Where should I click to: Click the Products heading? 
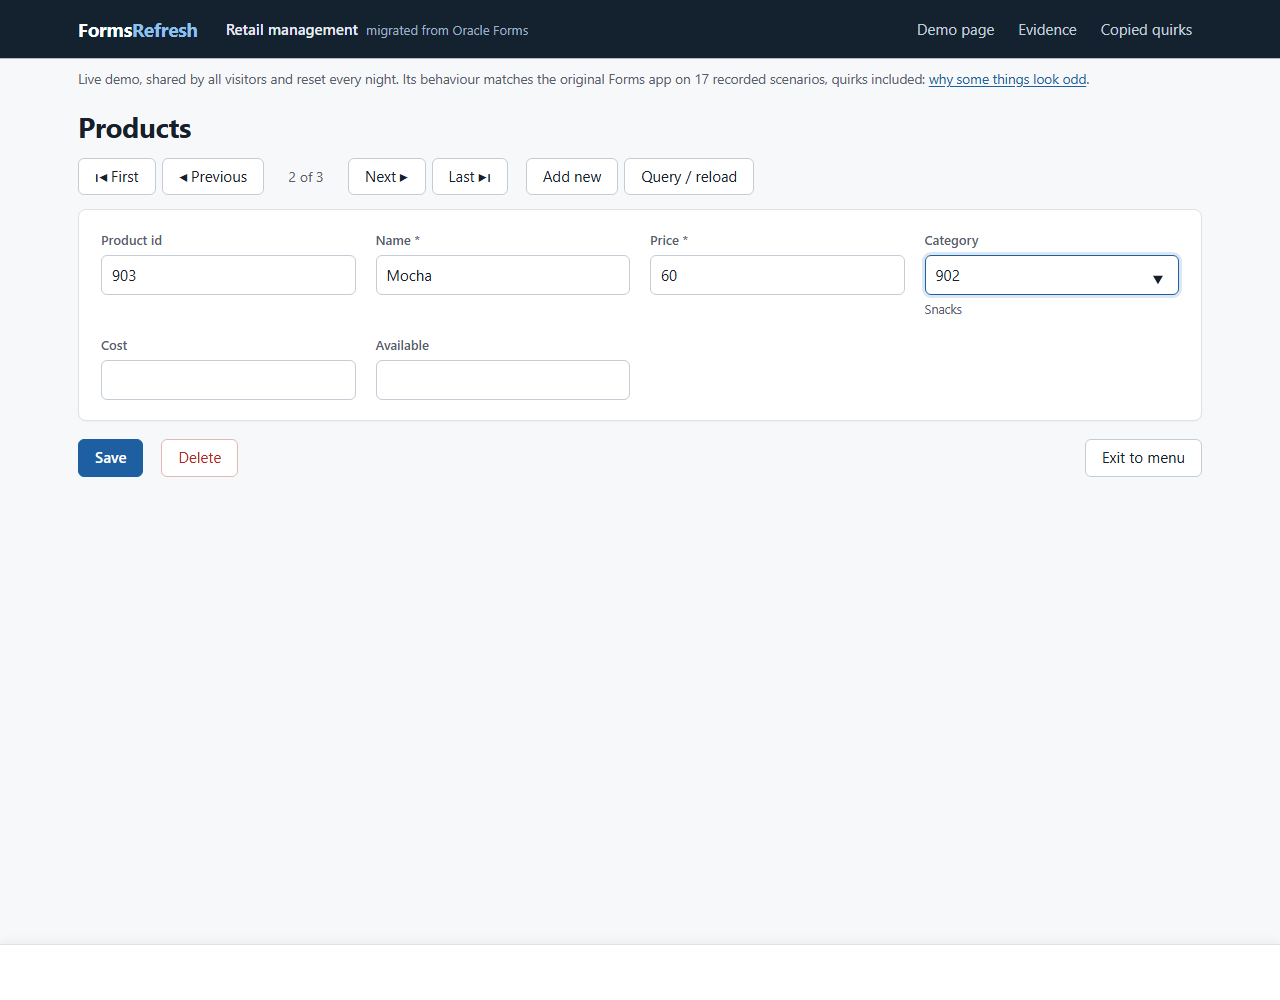coord(135,128)
